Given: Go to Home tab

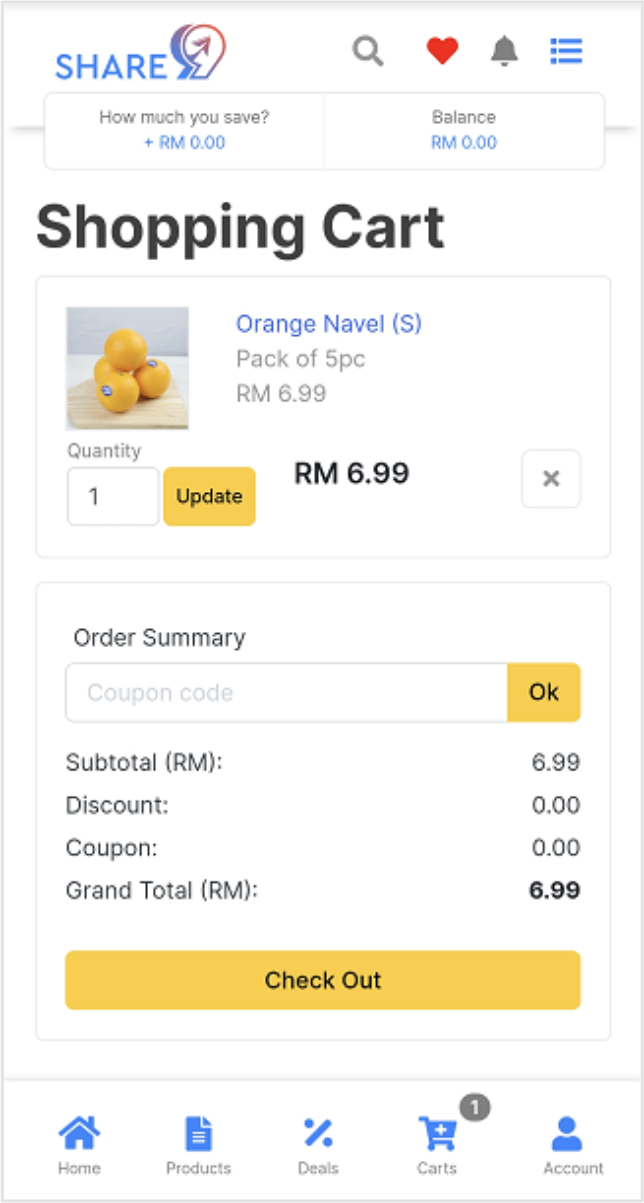Looking at the screenshot, I should [x=79, y=1144].
